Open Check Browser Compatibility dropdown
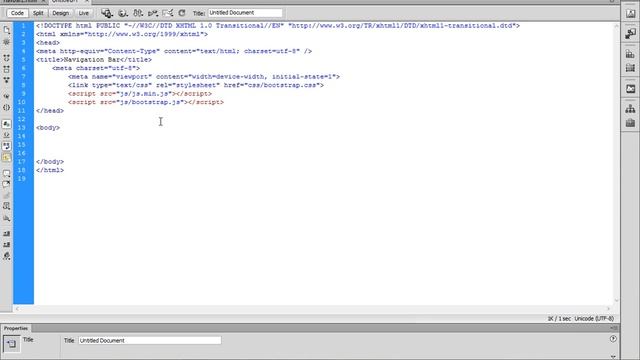The height and width of the screenshot is (360, 640). click(x=167, y=13)
